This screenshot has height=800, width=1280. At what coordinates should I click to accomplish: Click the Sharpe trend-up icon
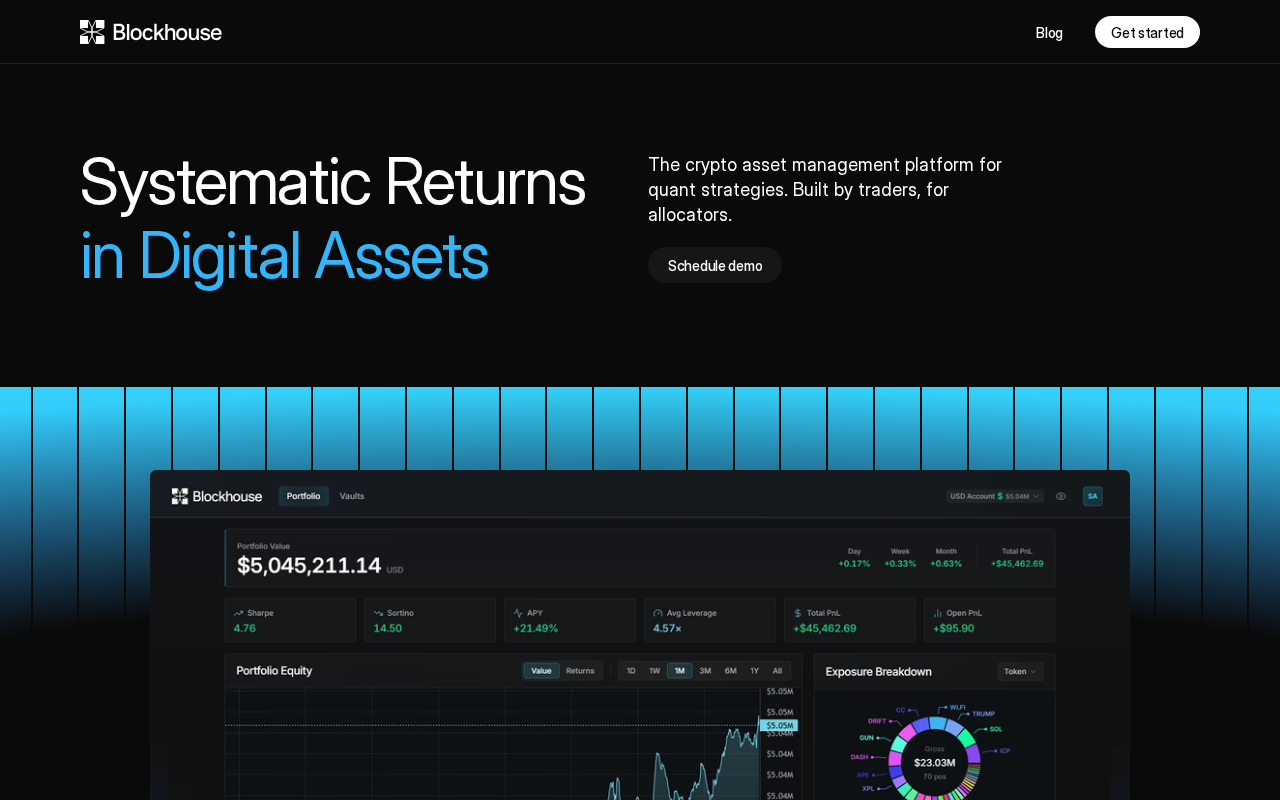pos(239,613)
